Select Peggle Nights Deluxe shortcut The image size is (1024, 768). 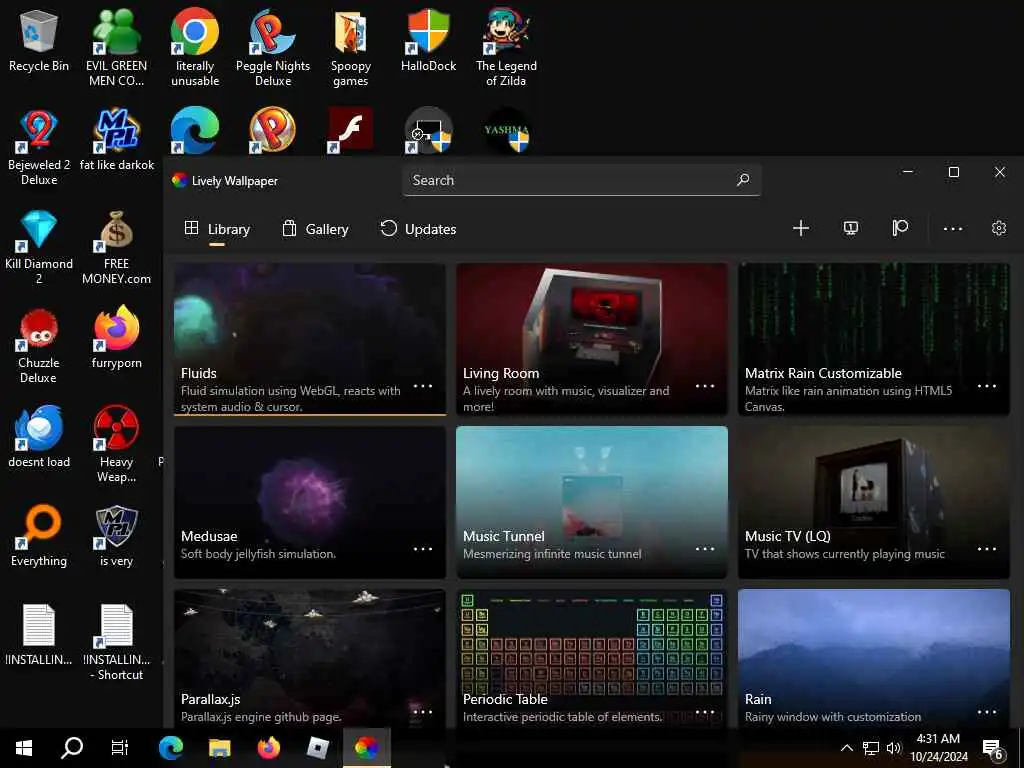(273, 49)
